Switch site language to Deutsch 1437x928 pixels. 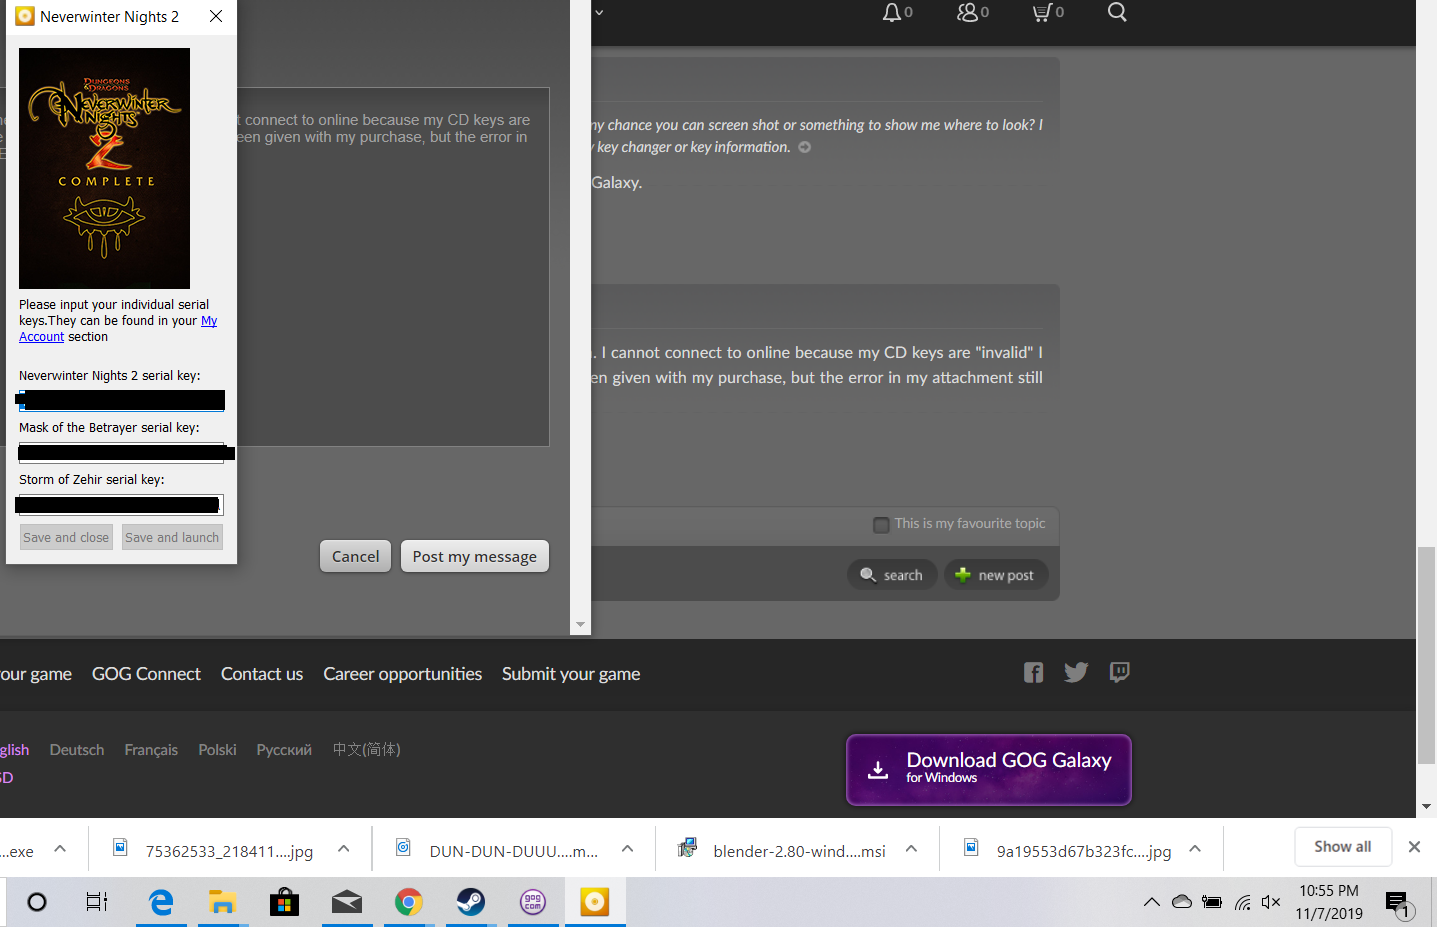[x=77, y=750]
